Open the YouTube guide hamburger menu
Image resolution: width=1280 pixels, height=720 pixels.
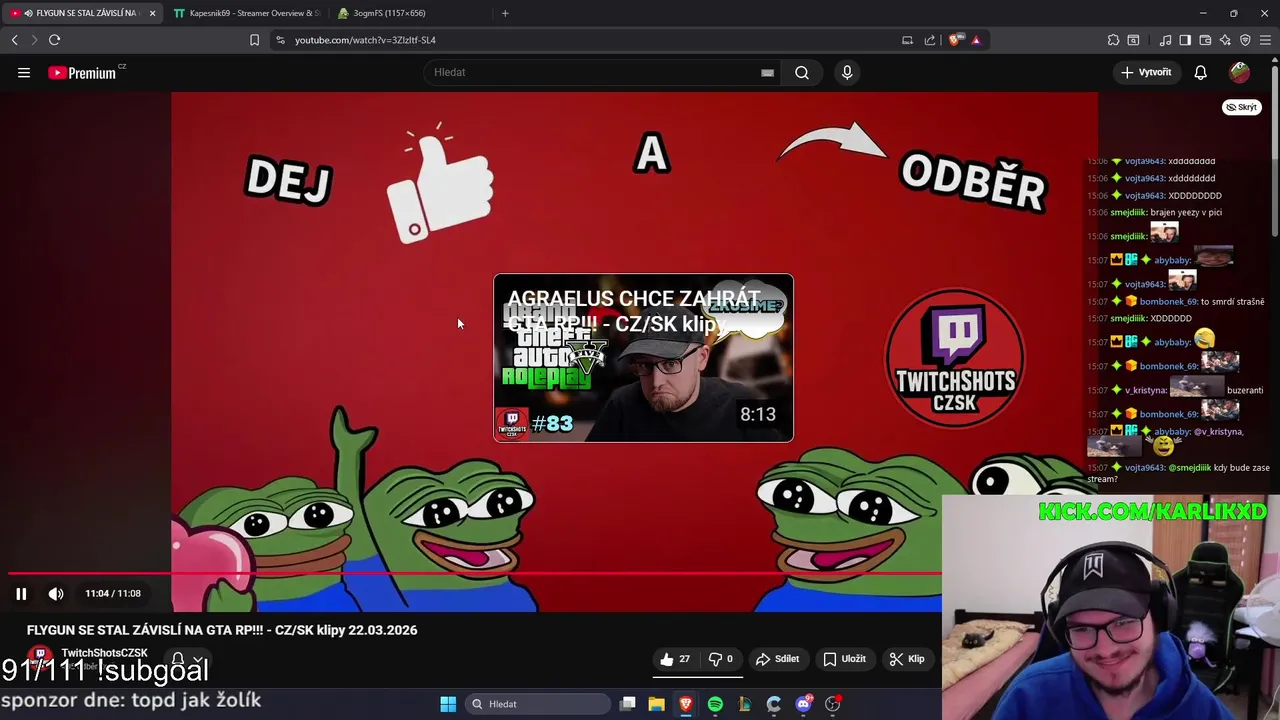click(x=24, y=72)
